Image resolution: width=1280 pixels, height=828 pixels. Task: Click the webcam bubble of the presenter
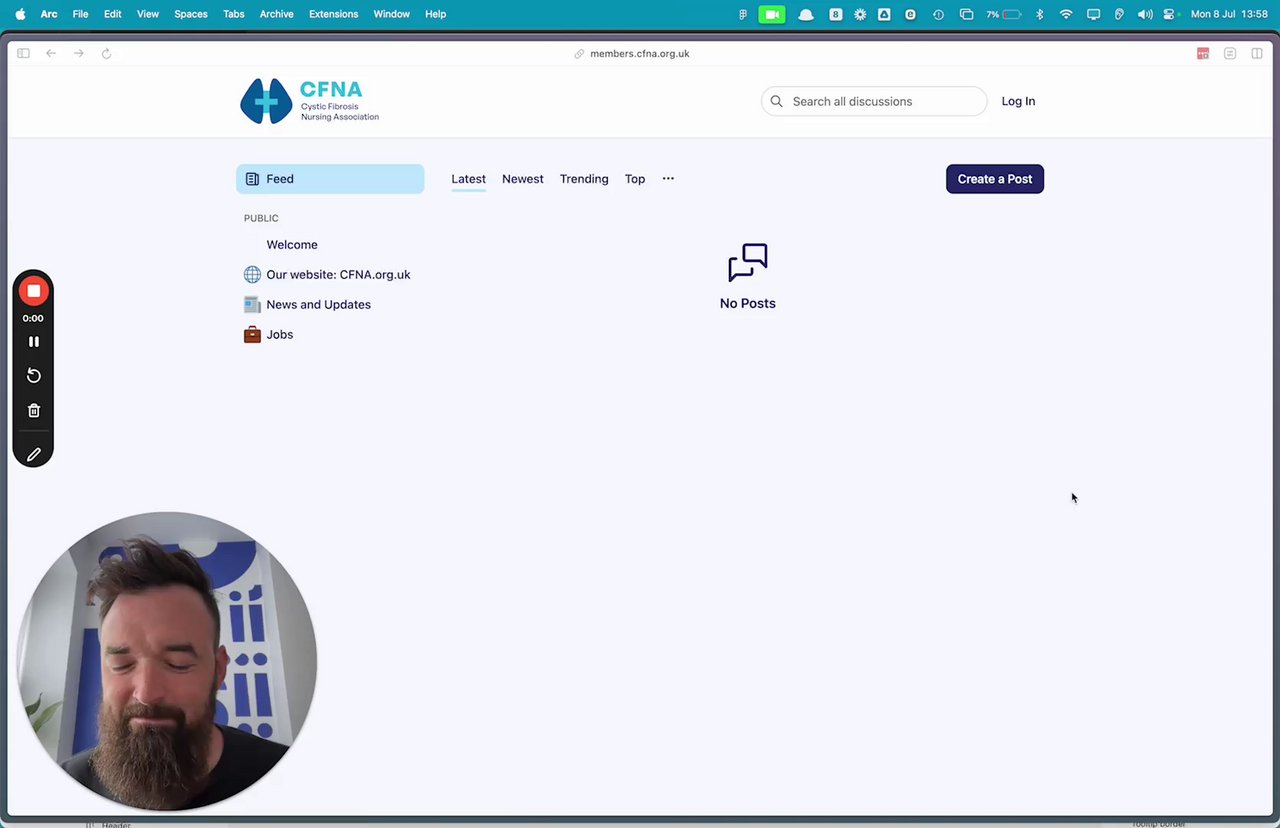click(167, 662)
